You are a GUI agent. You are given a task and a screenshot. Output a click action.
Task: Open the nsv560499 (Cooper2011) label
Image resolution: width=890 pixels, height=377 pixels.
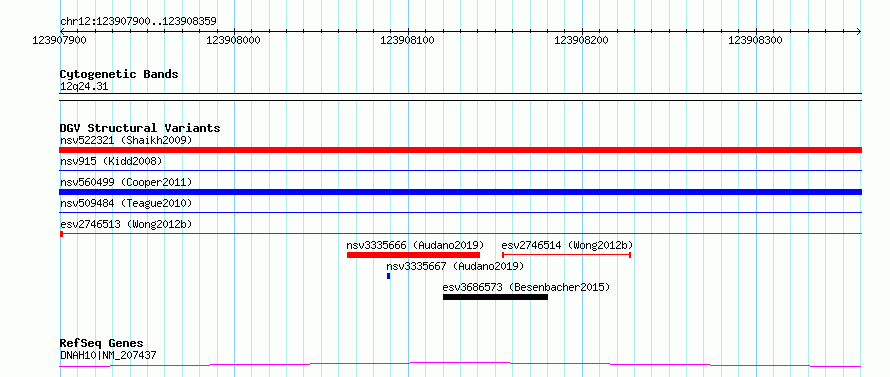click(x=126, y=182)
